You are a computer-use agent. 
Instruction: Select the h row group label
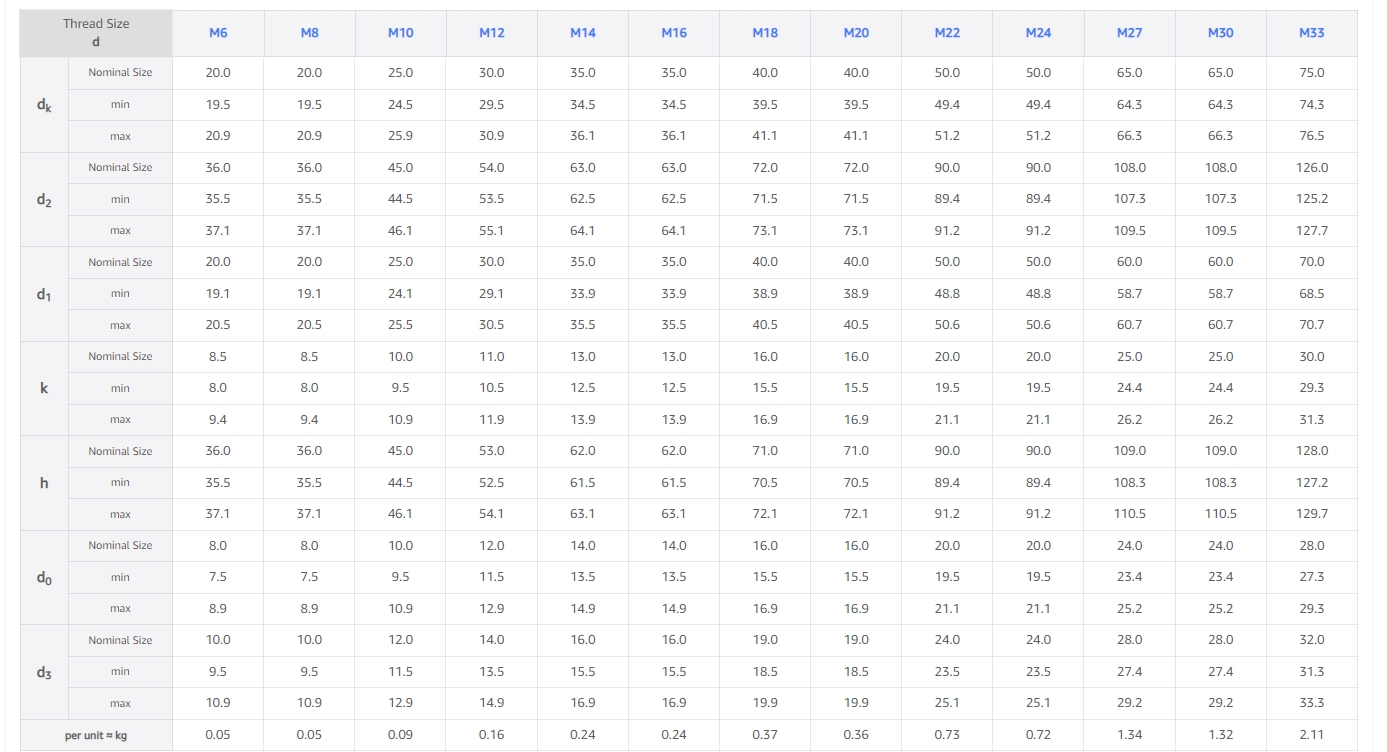click(44, 483)
